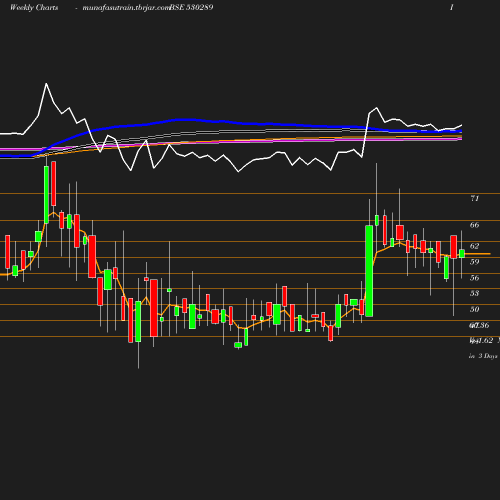Click the 71 price axis label
Viewport: 500px width, 500px height.
click(475, 199)
